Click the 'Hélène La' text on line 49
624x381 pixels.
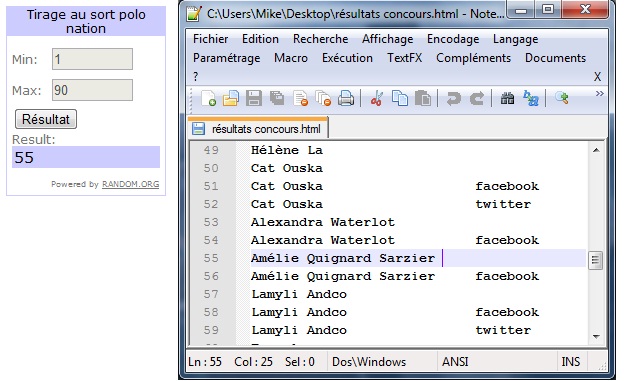287,150
